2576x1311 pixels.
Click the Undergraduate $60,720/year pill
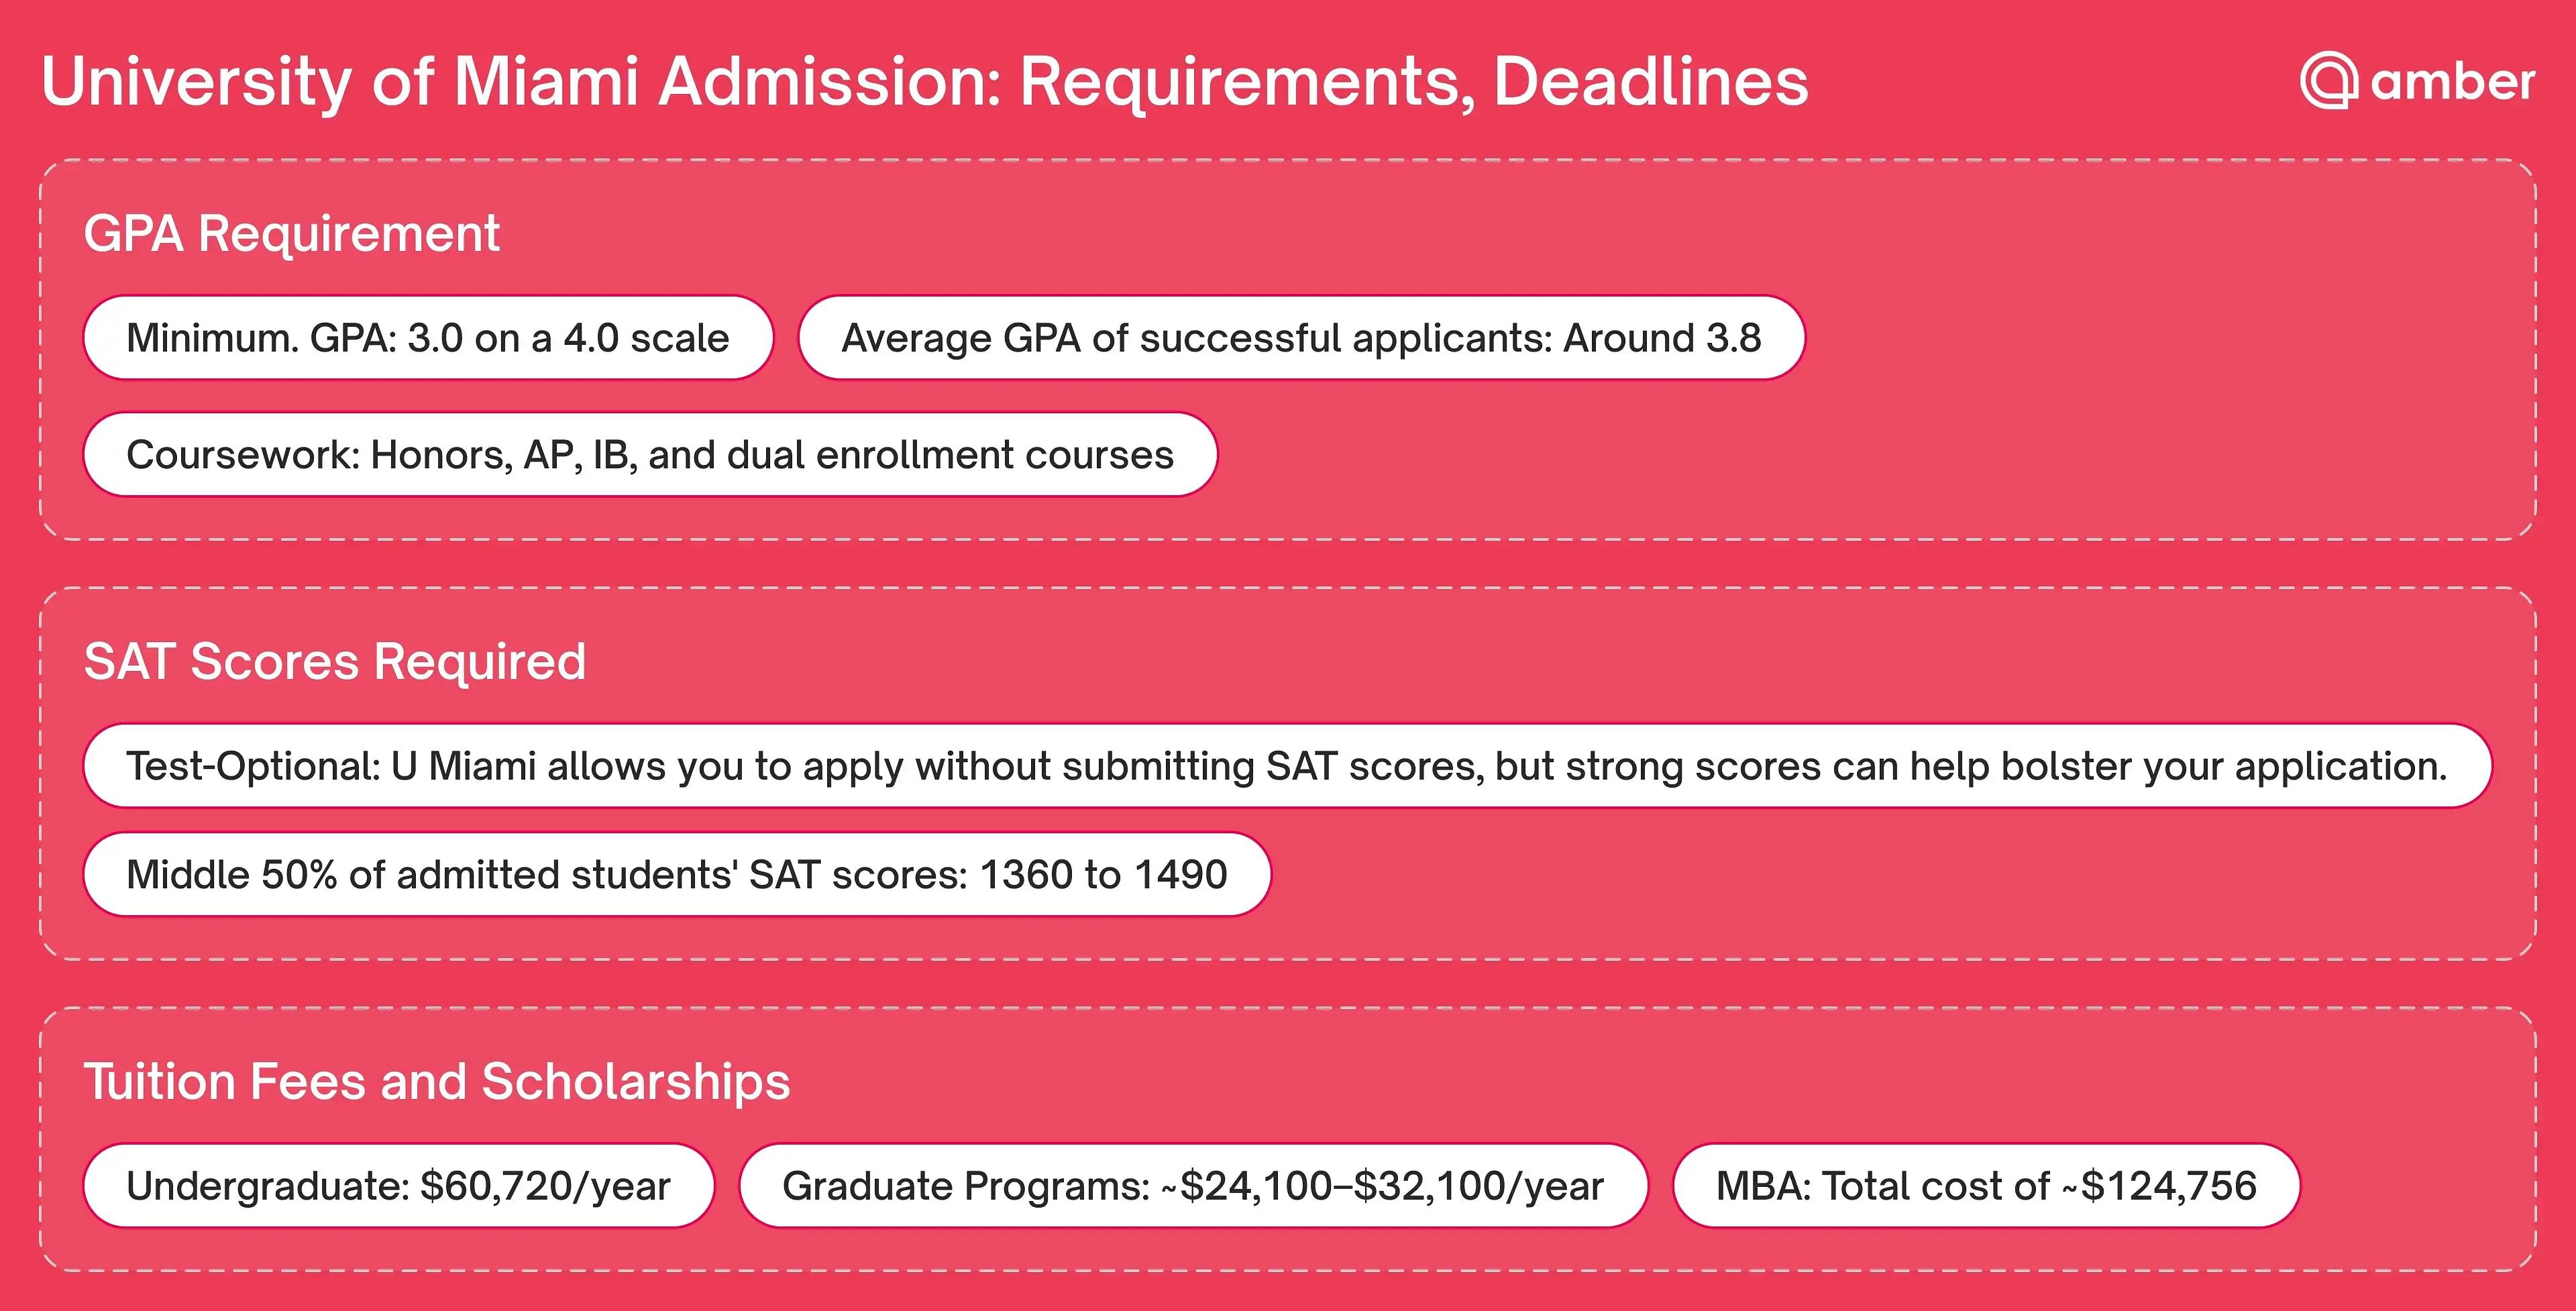(399, 1186)
